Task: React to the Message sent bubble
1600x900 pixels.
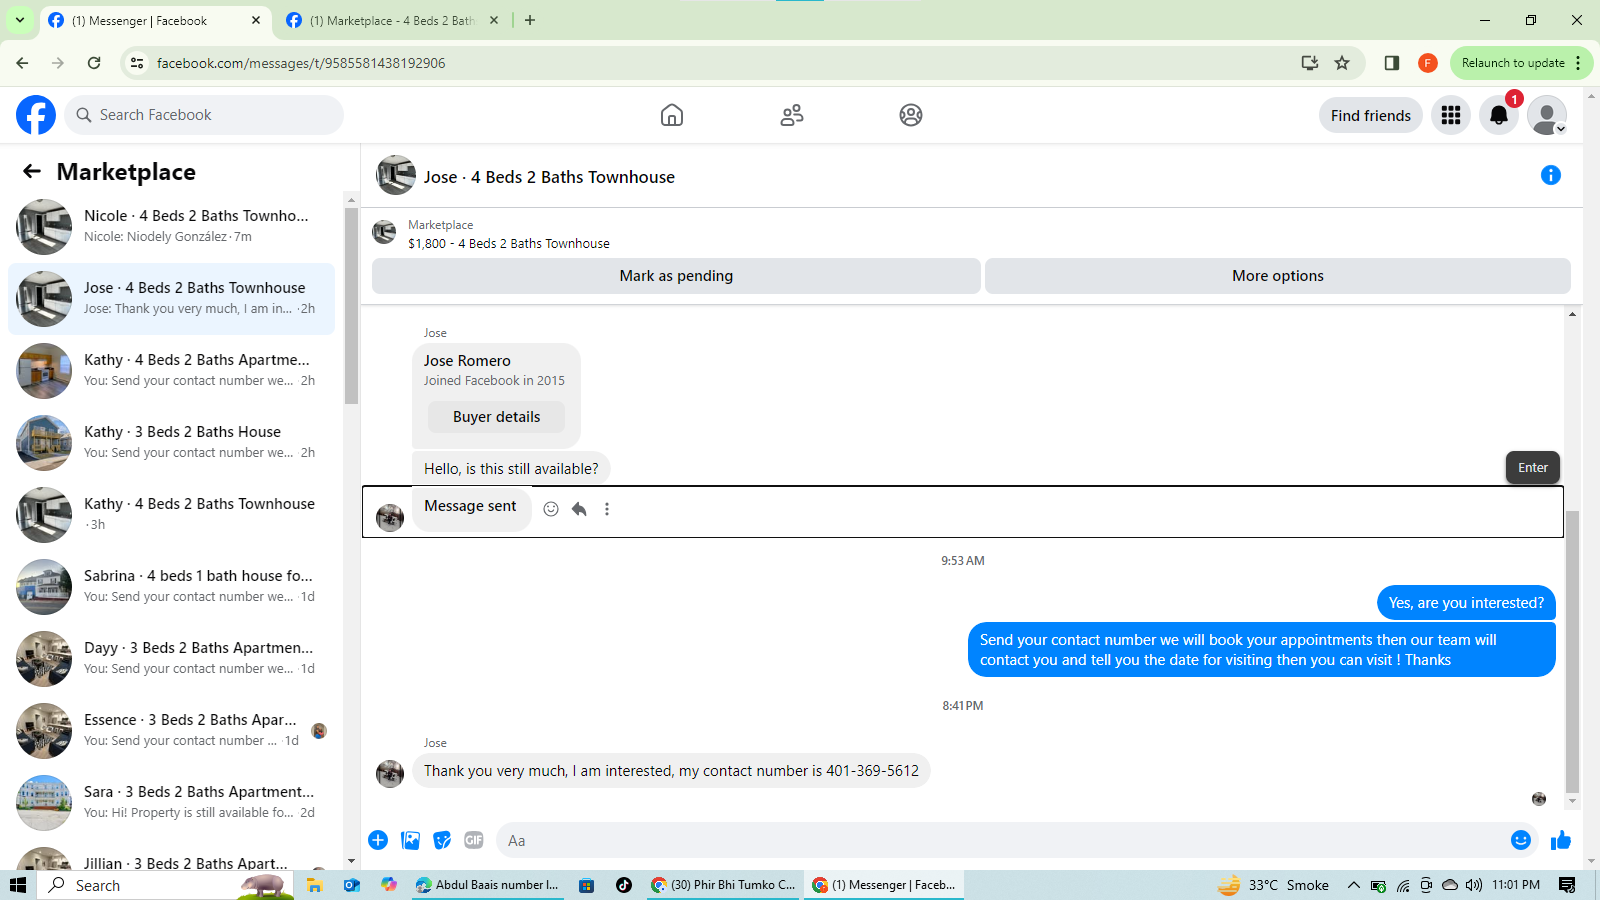Action: tap(551, 509)
